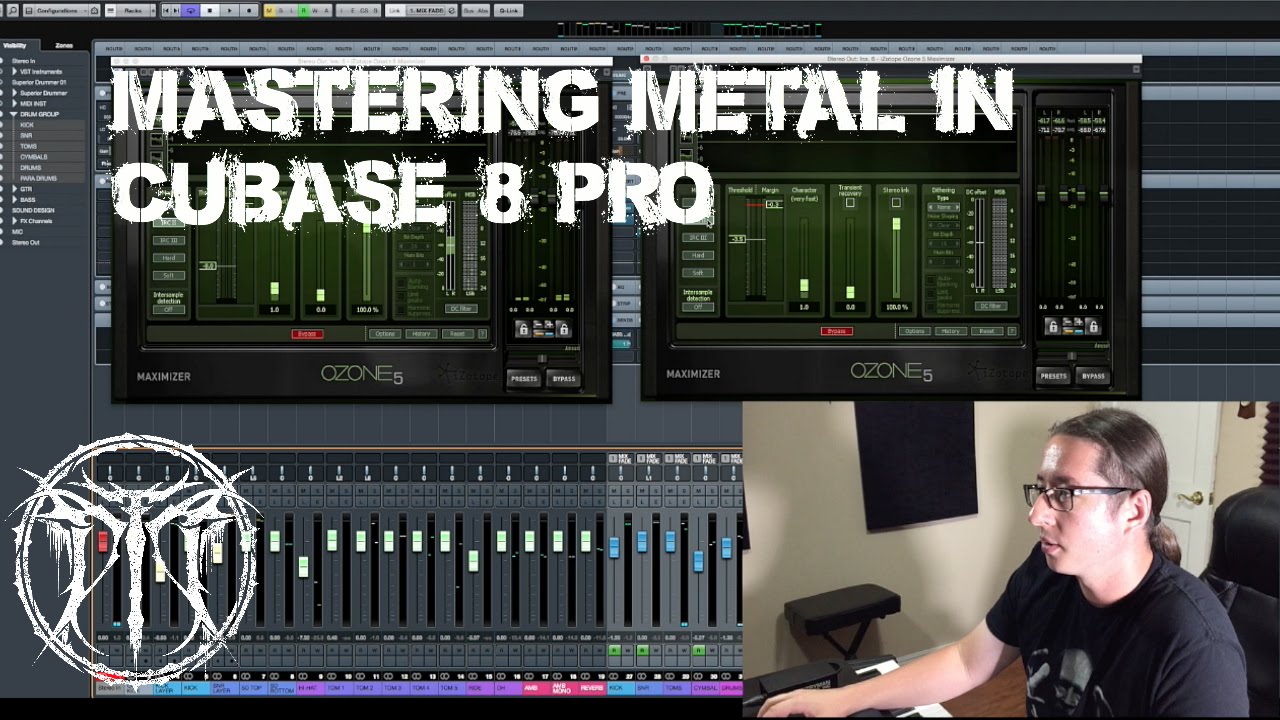Image resolution: width=1280 pixels, height=720 pixels.
Task: Toggle the green R read-all button
Action: [x=303, y=10]
